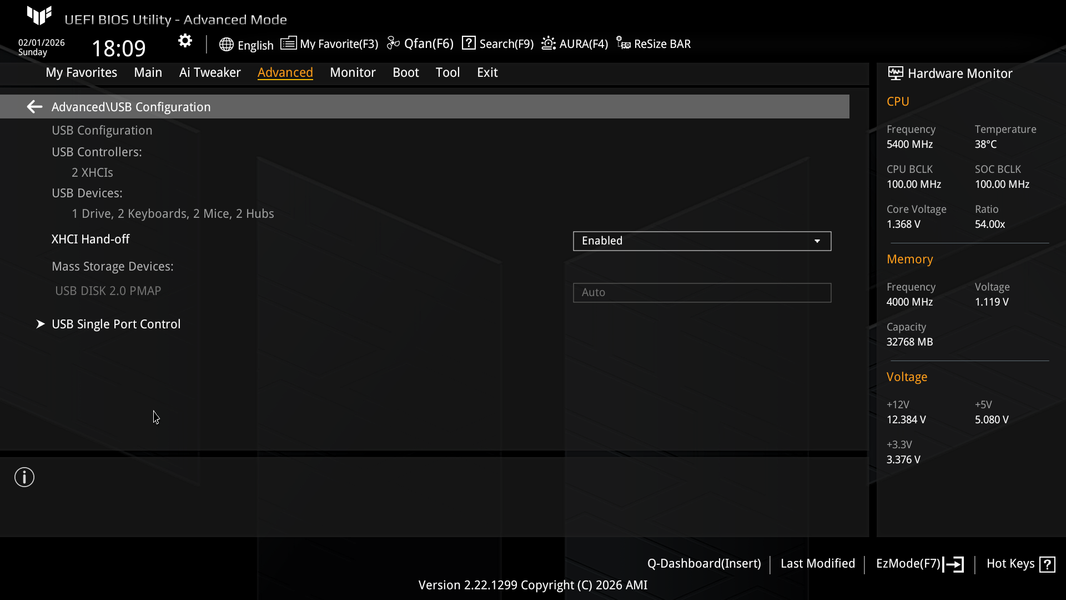
Task: Click the info circle icon
Action: (24, 477)
